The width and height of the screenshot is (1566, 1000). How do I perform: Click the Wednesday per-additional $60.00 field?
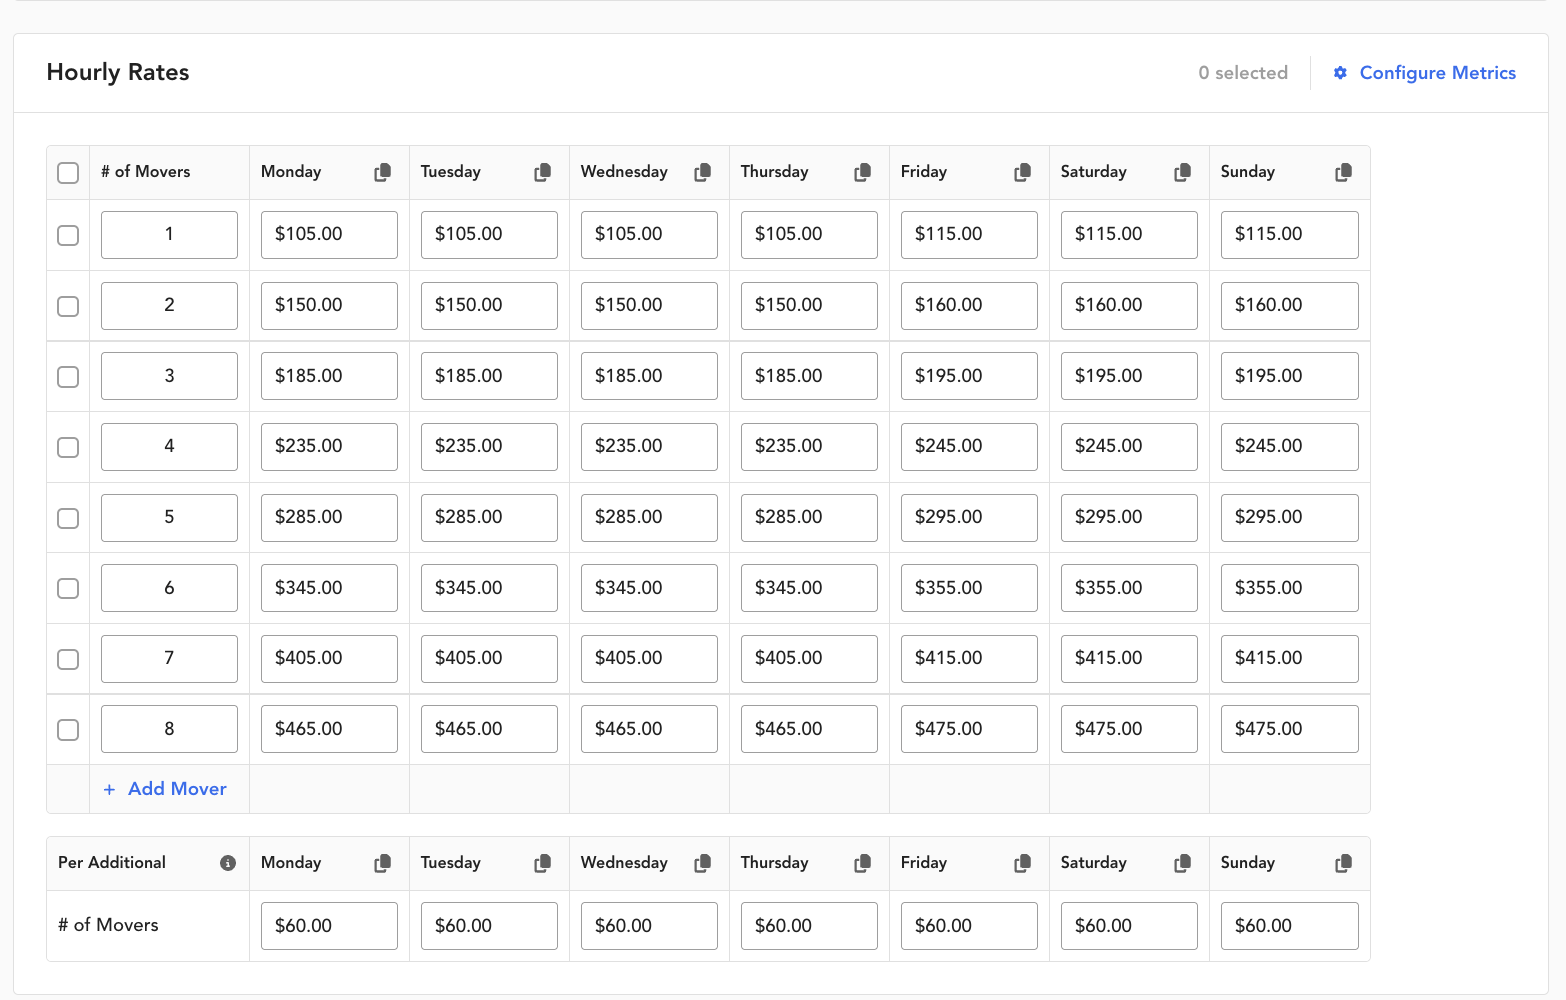coord(648,926)
